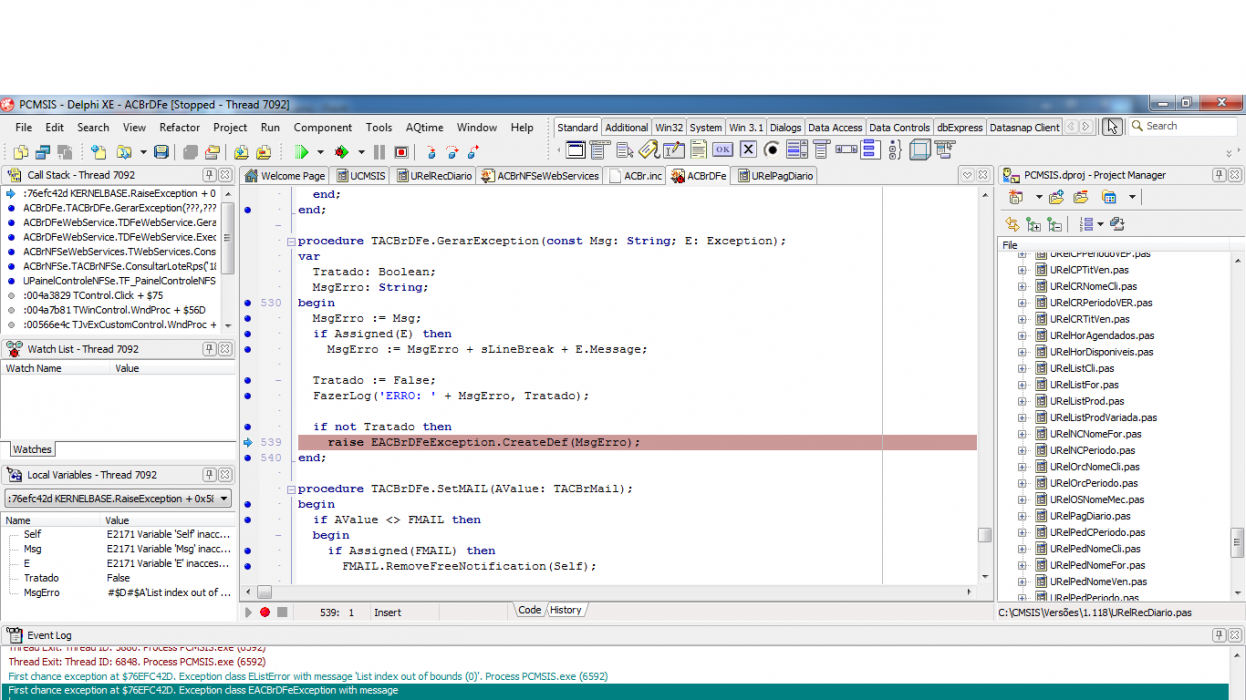Switch to History view tab
The image size is (1246, 700).
tap(565, 610)
